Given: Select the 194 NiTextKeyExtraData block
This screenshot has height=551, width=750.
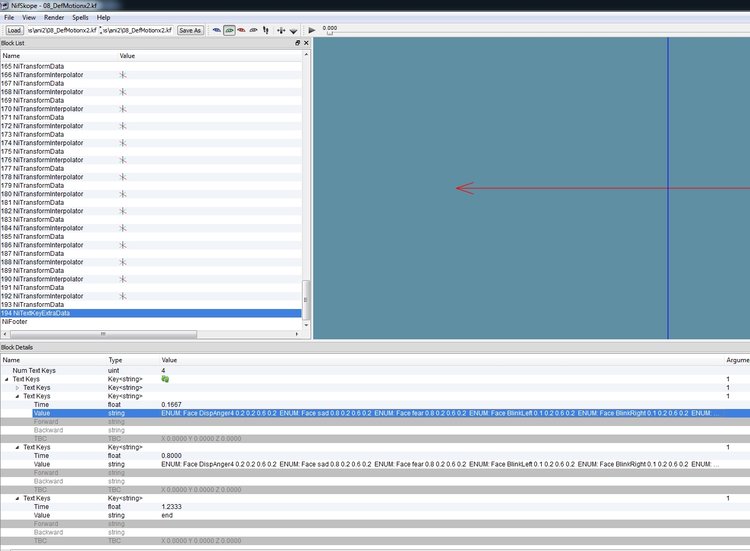Looking at the screenshot, I should click(x=151, y=313).
